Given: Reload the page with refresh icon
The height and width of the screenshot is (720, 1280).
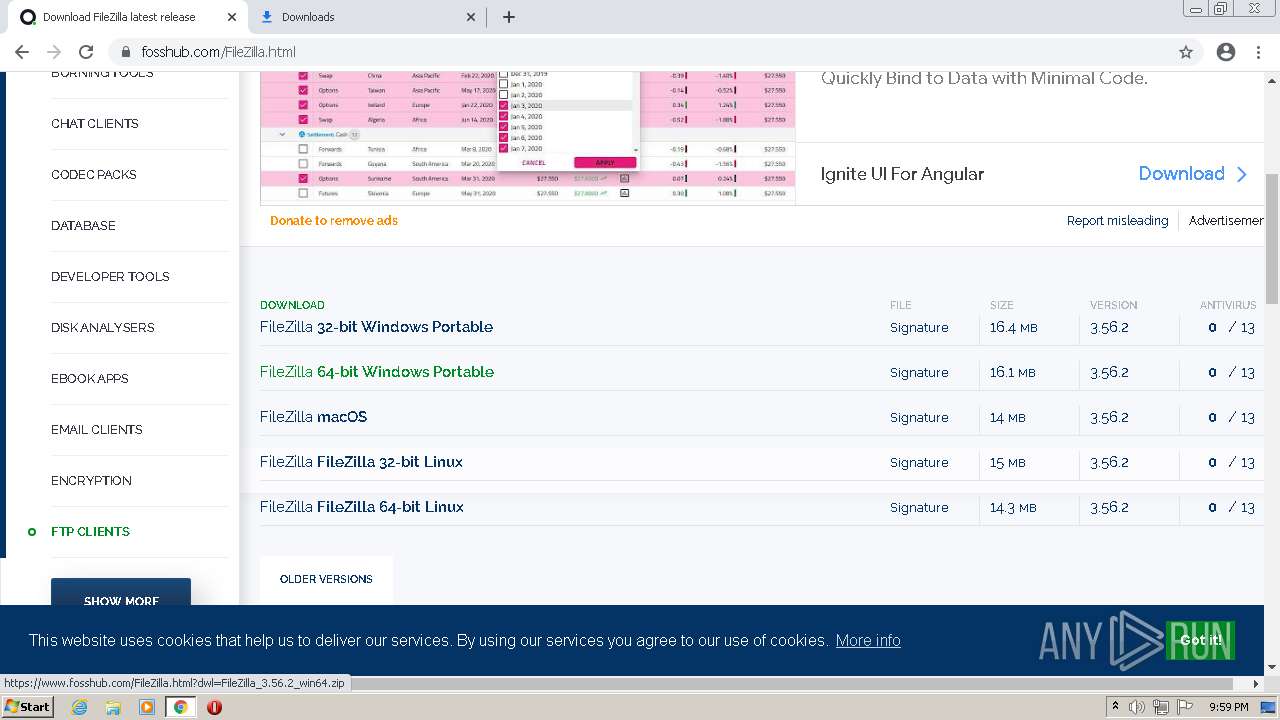Looking at the screenshot, I should tap(86, 52).
